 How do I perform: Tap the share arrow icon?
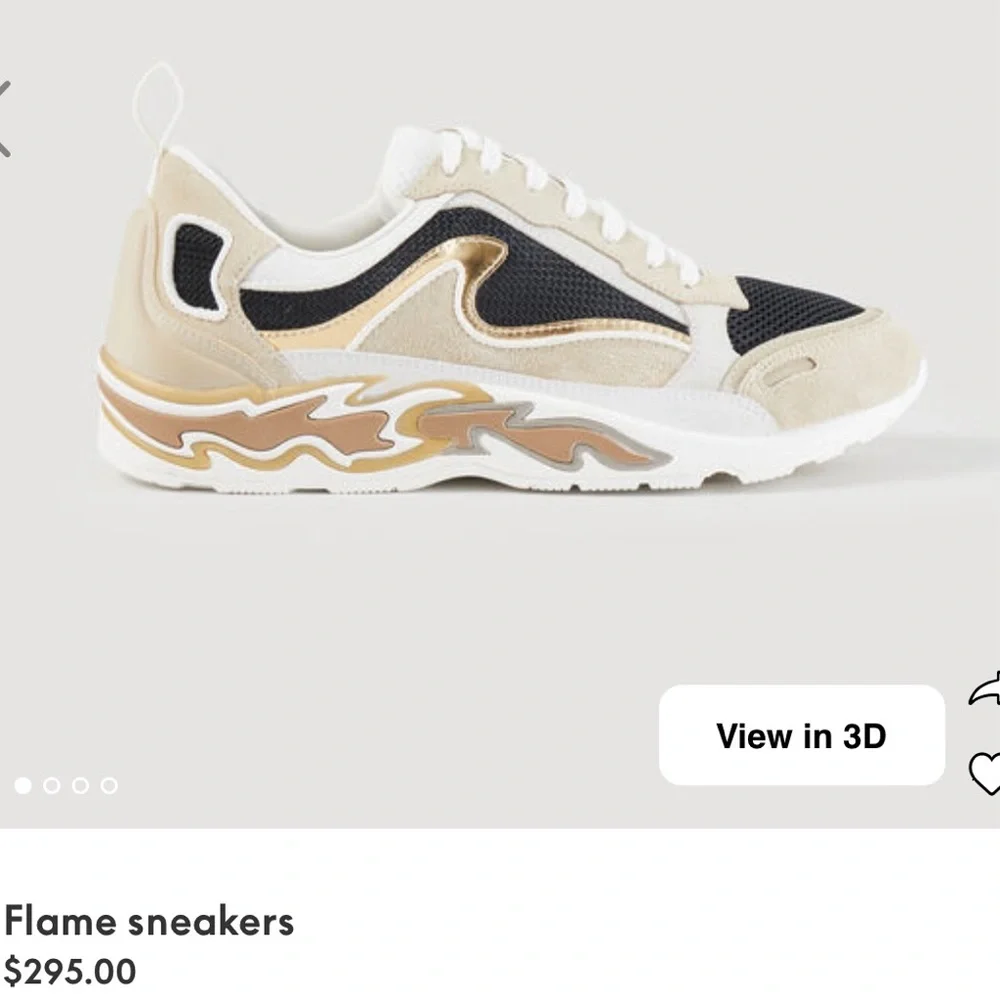point(985,691)
